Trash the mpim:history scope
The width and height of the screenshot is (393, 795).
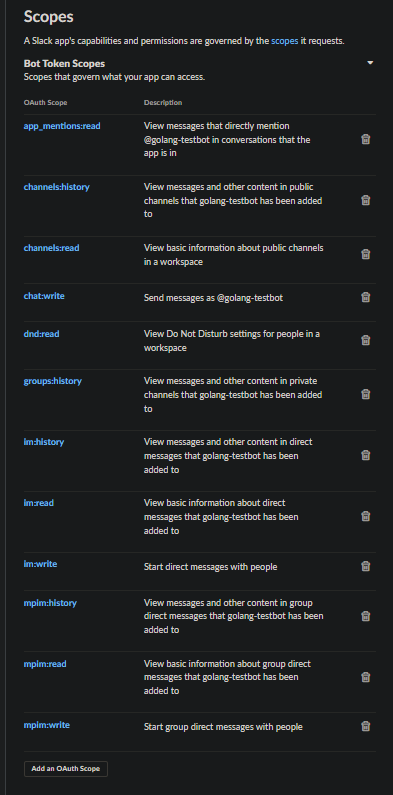[365, 616]
